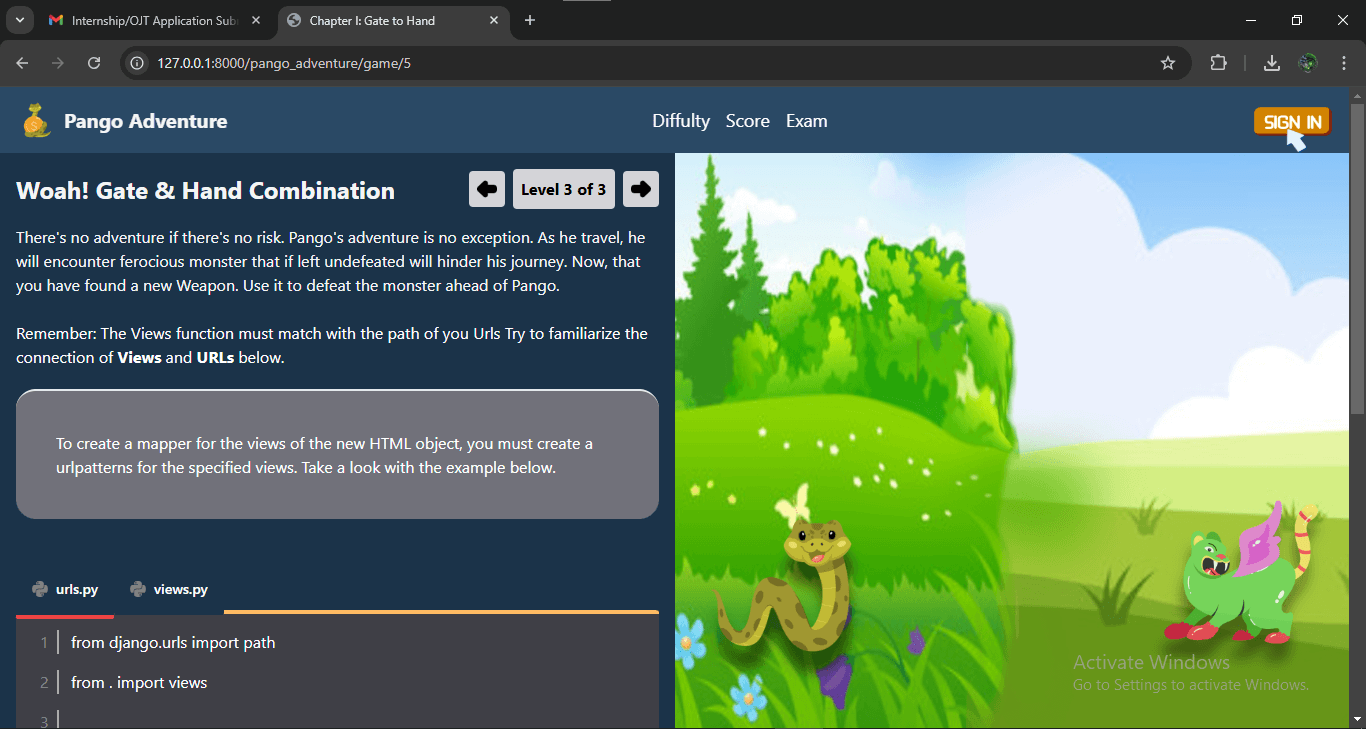Click the SIGN IN button
Screen dimensions: 1366x729
point(1292,122)
